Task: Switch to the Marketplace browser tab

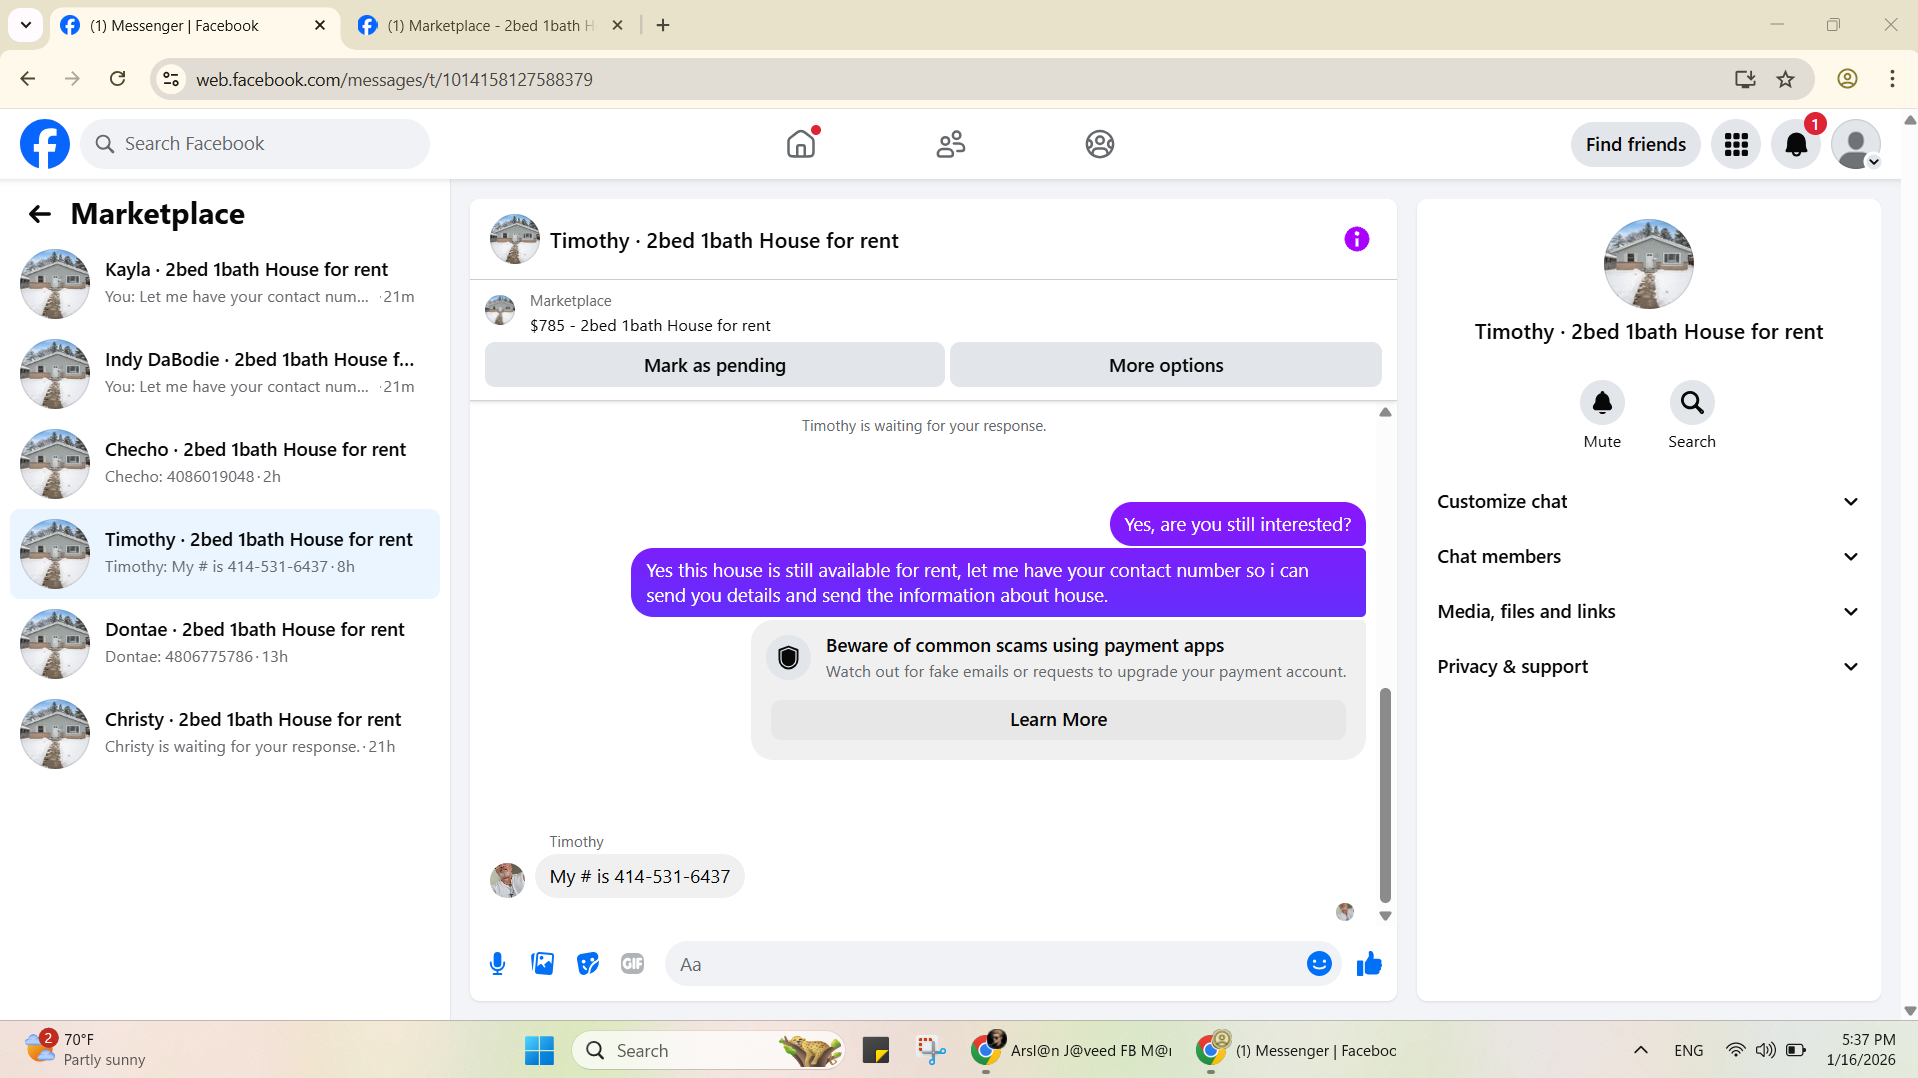Action: click(x=490, y=26)
